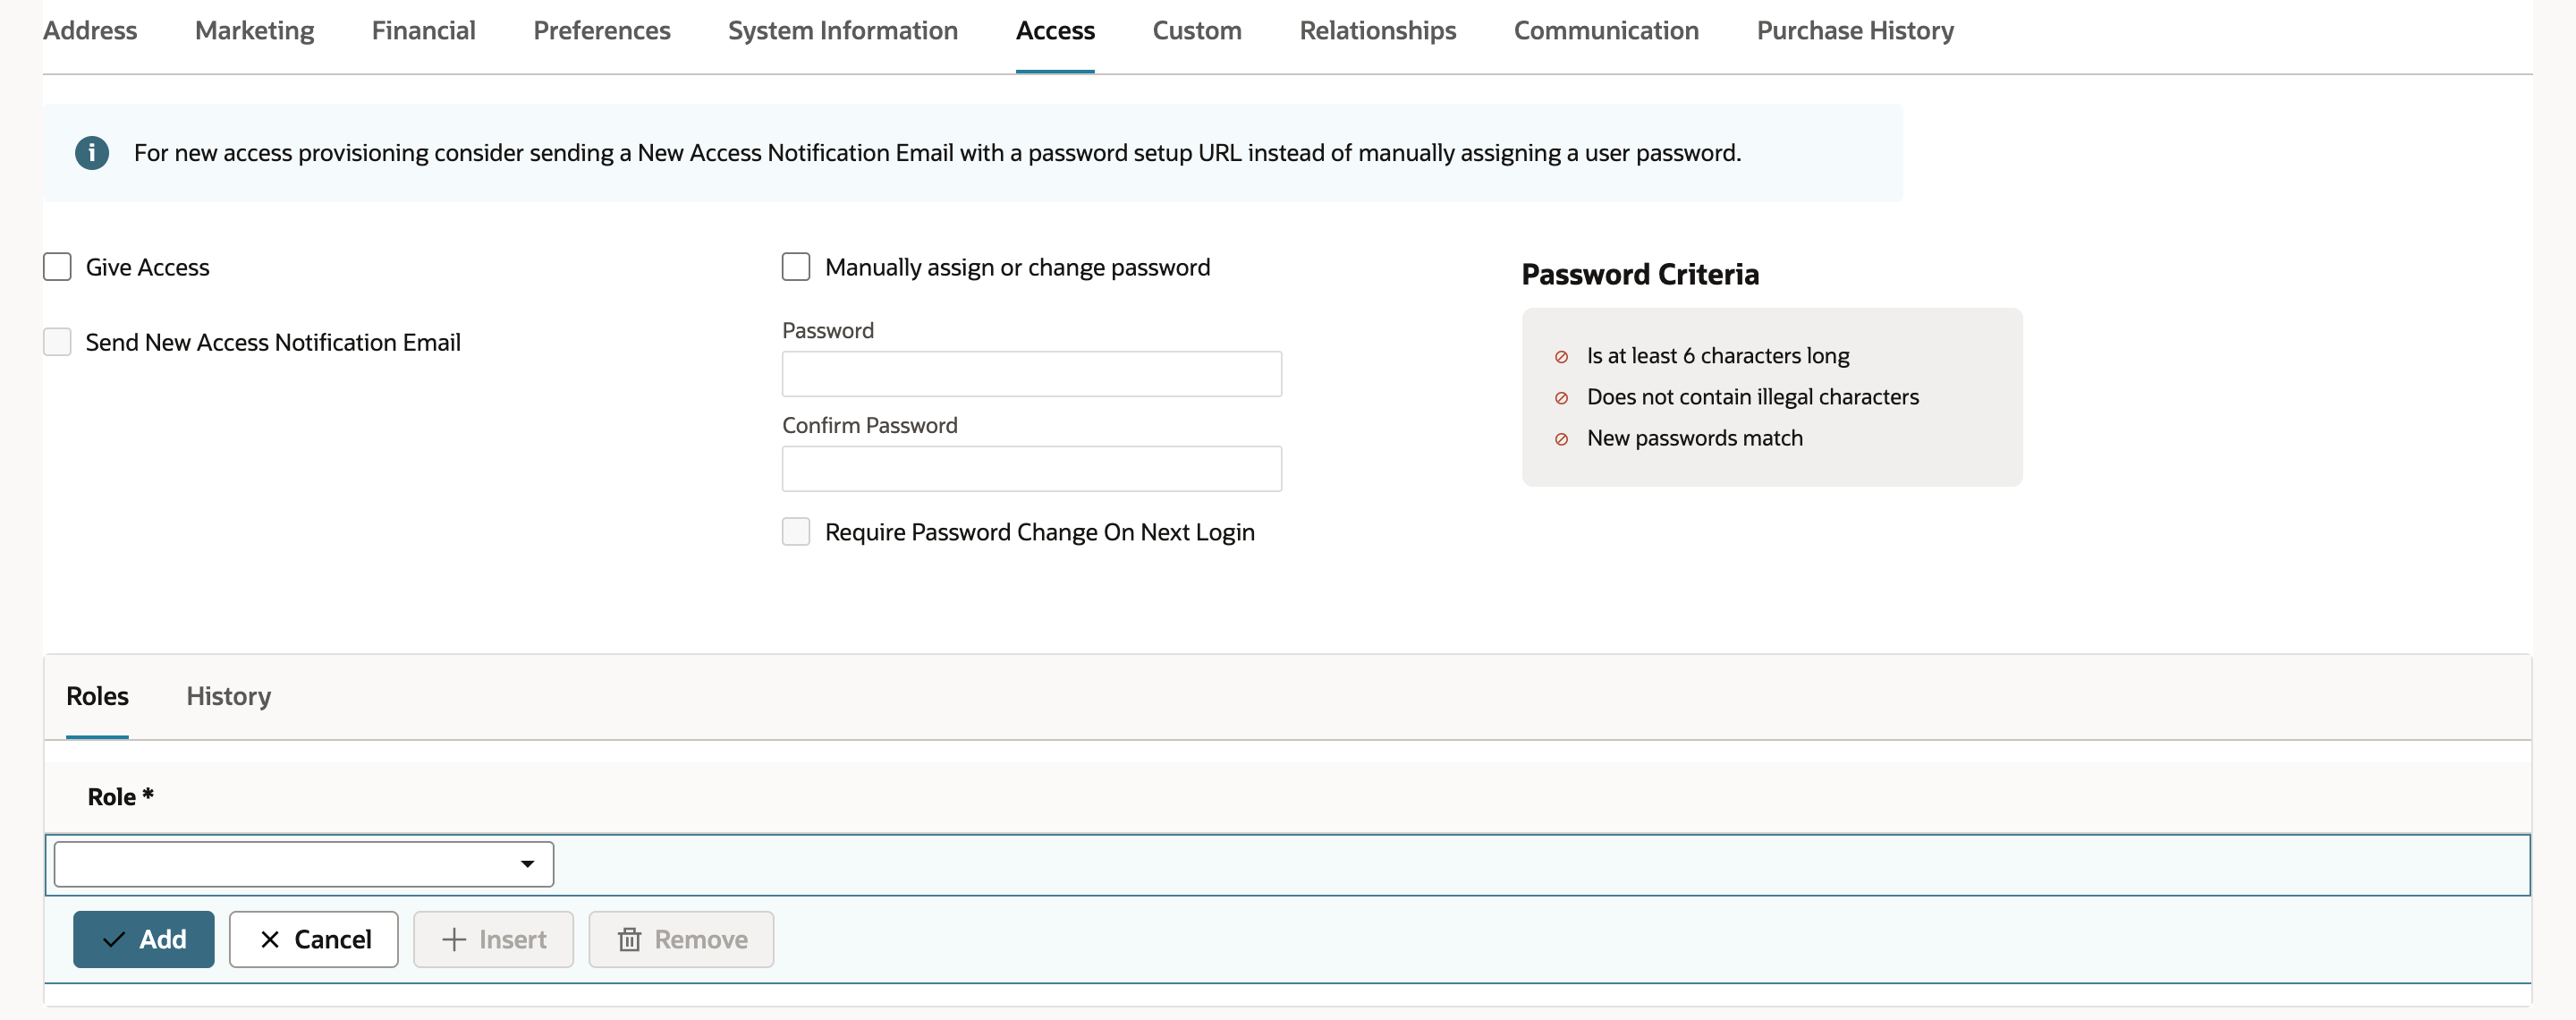This screenshot has height=1020, width=2576.
Task: Click the failed icon beside 'New passwords match'
Action: pos(1561,439)
